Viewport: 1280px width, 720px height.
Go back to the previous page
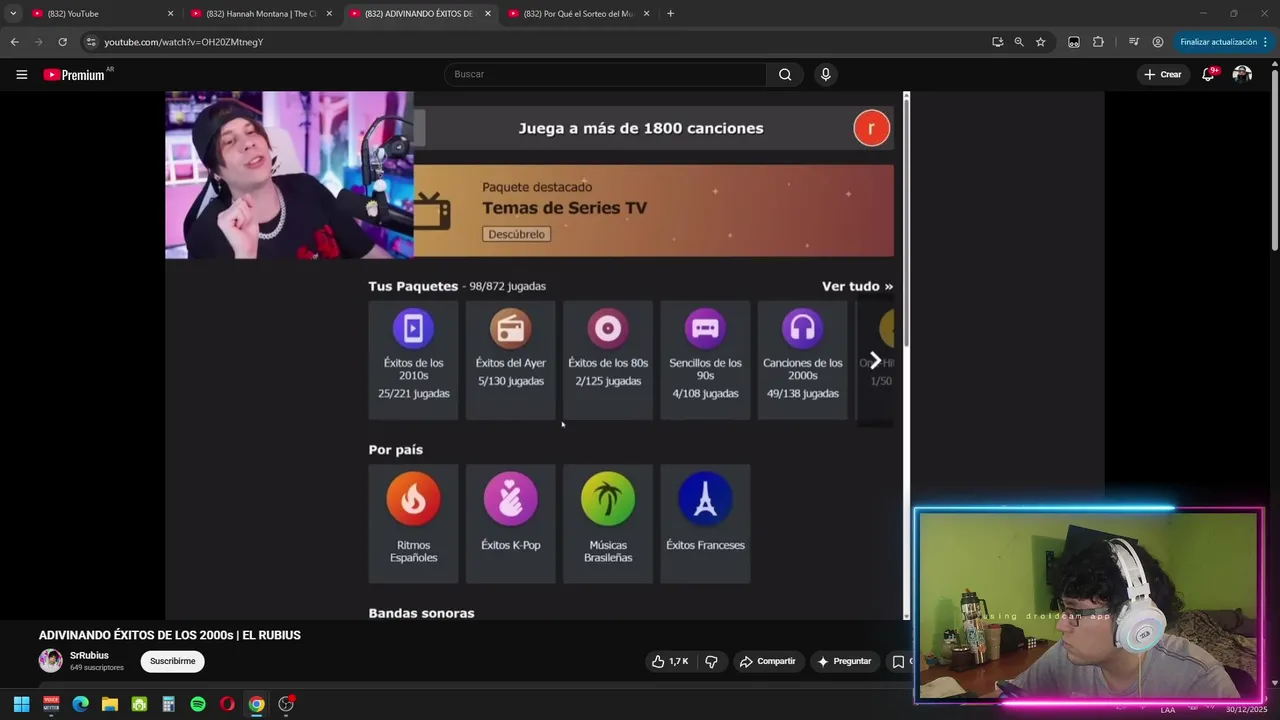14,42
